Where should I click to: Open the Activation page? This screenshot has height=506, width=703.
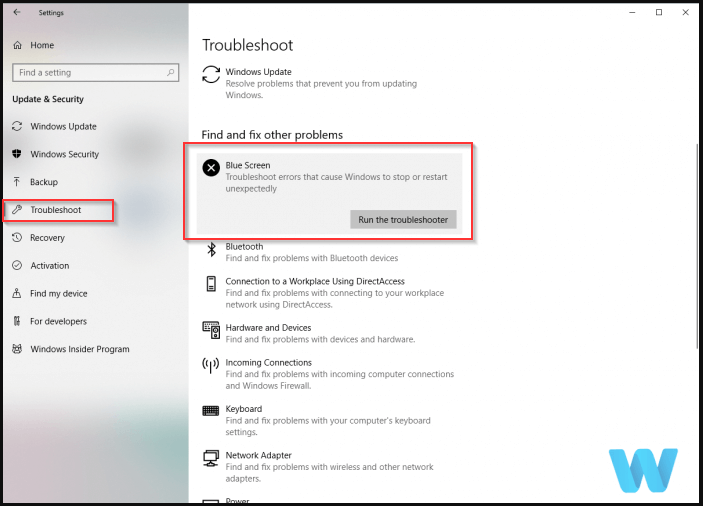[50, 265]
